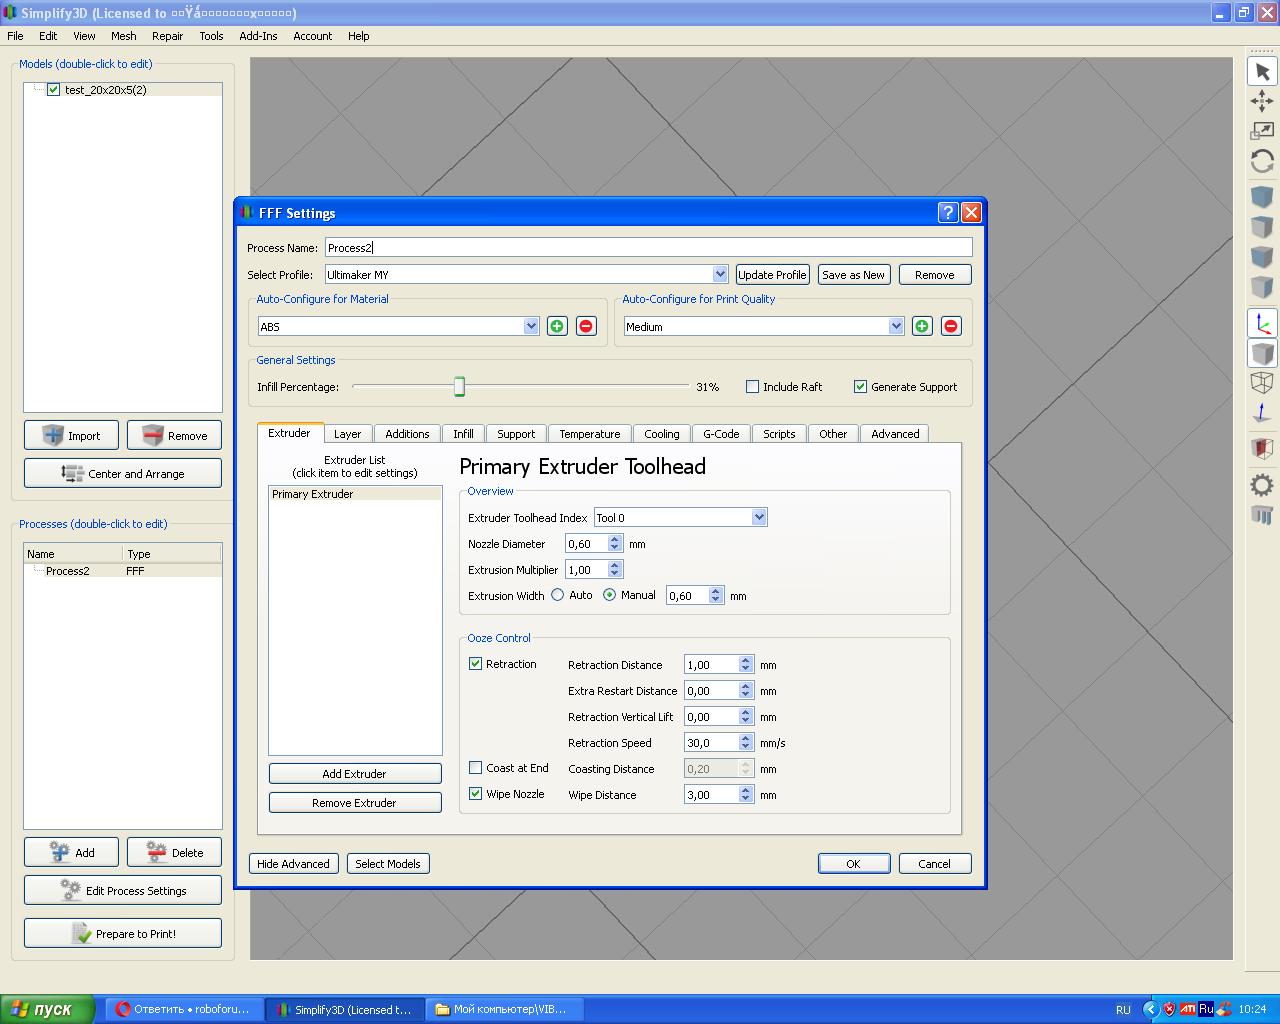The width and height of the screenshot is (1280, 1024).
Task: Enable the Include Raft checkbox
Action: click(753, 387)
